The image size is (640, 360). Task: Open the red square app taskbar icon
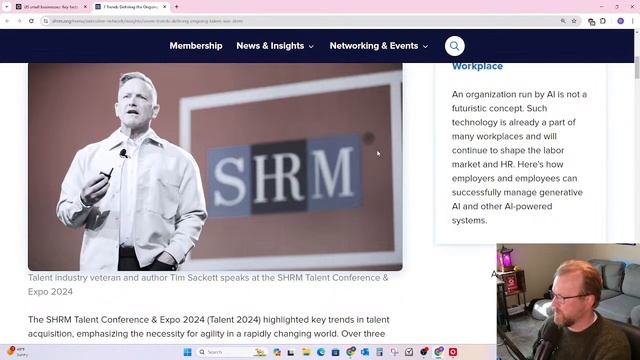point(453,352)
